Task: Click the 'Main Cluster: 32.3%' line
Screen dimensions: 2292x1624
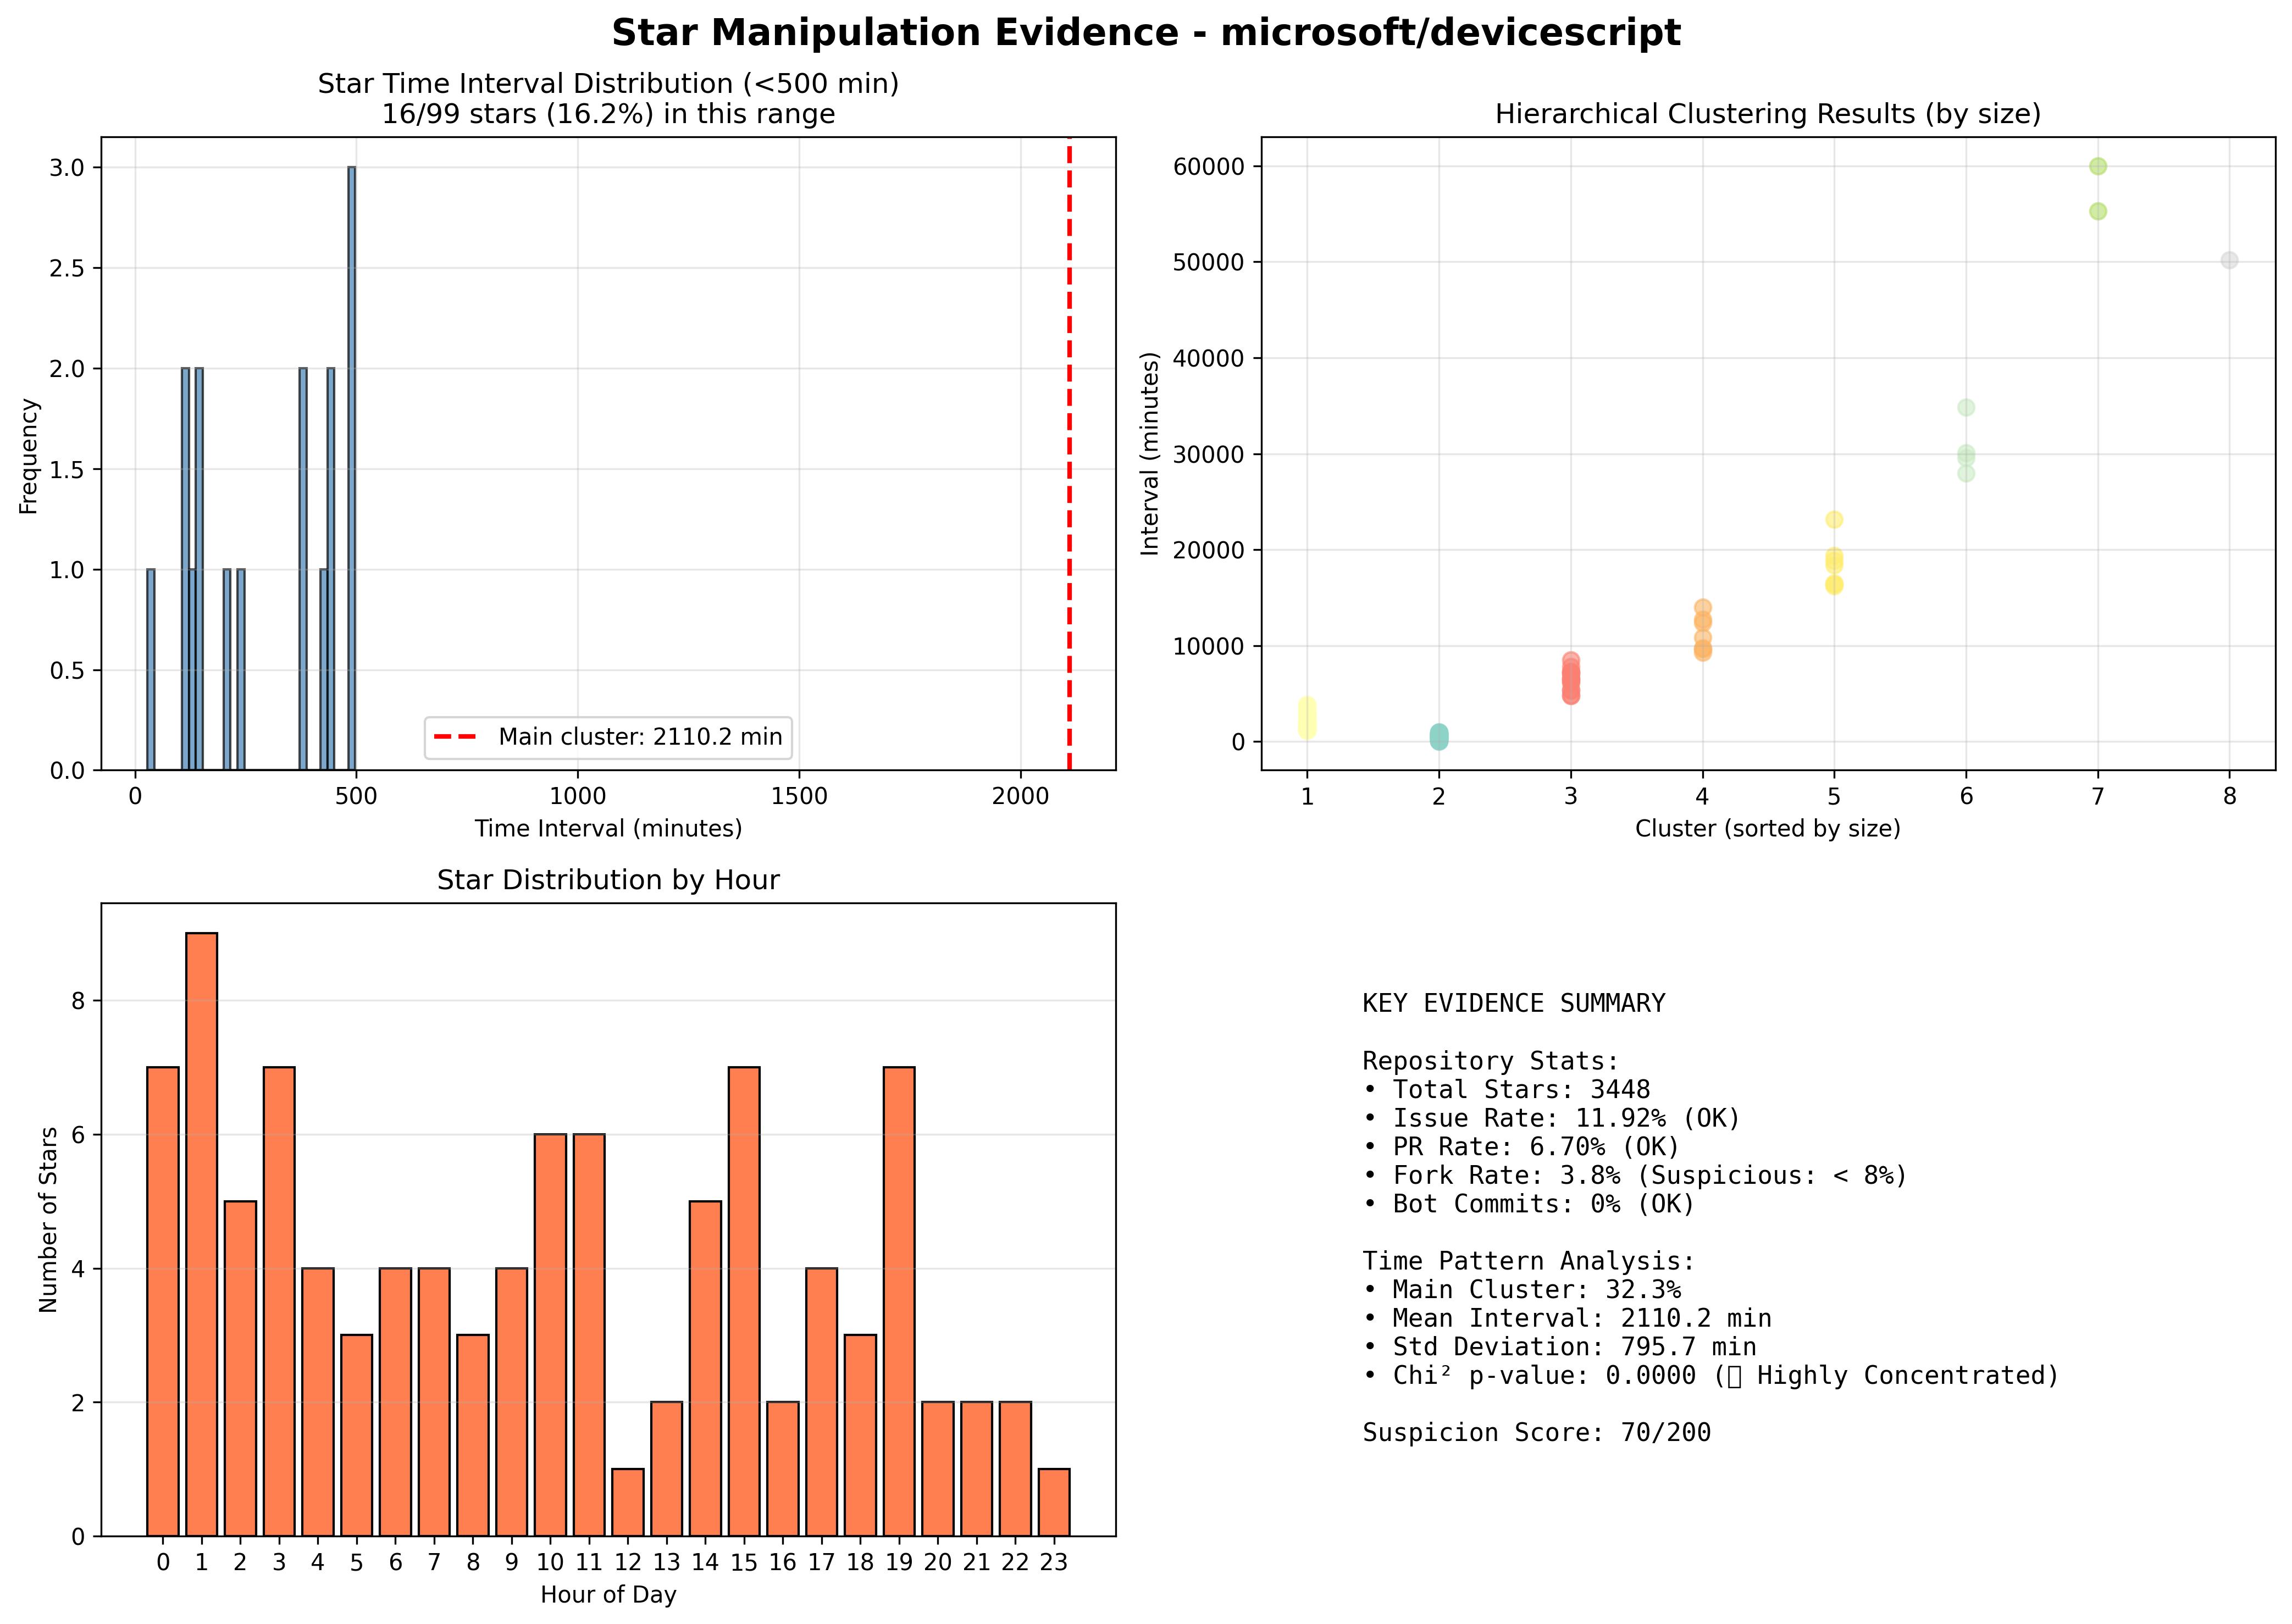Action: tap(1522, 1290)
